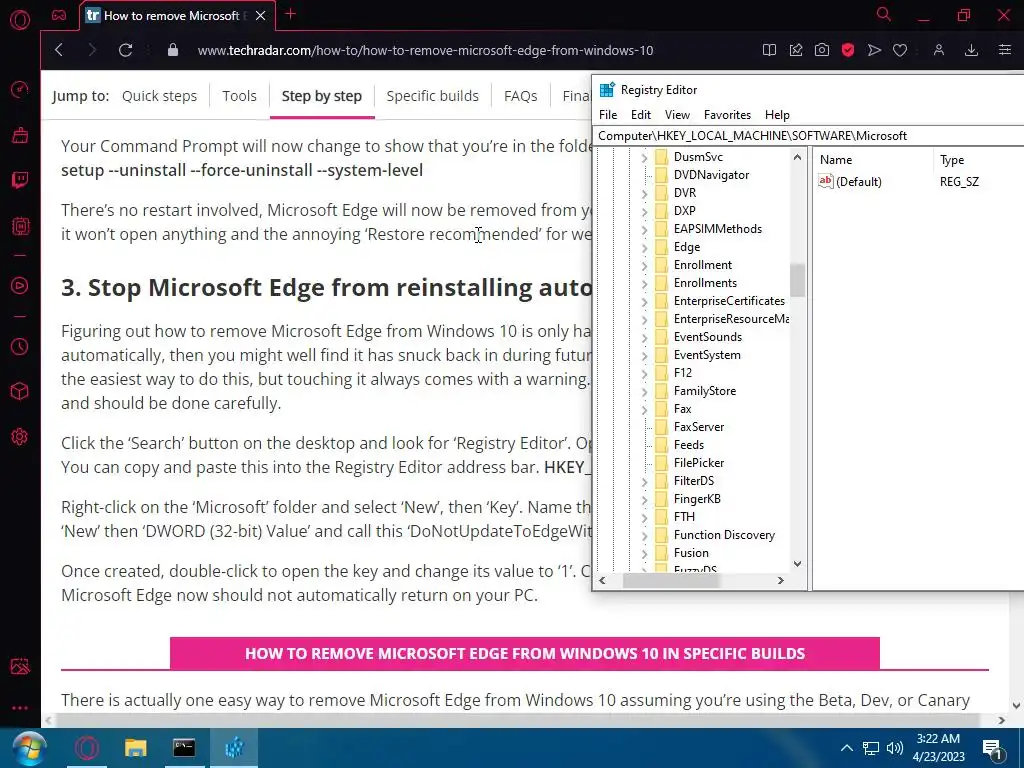Expand the Edge registry key

click(644, 248)
